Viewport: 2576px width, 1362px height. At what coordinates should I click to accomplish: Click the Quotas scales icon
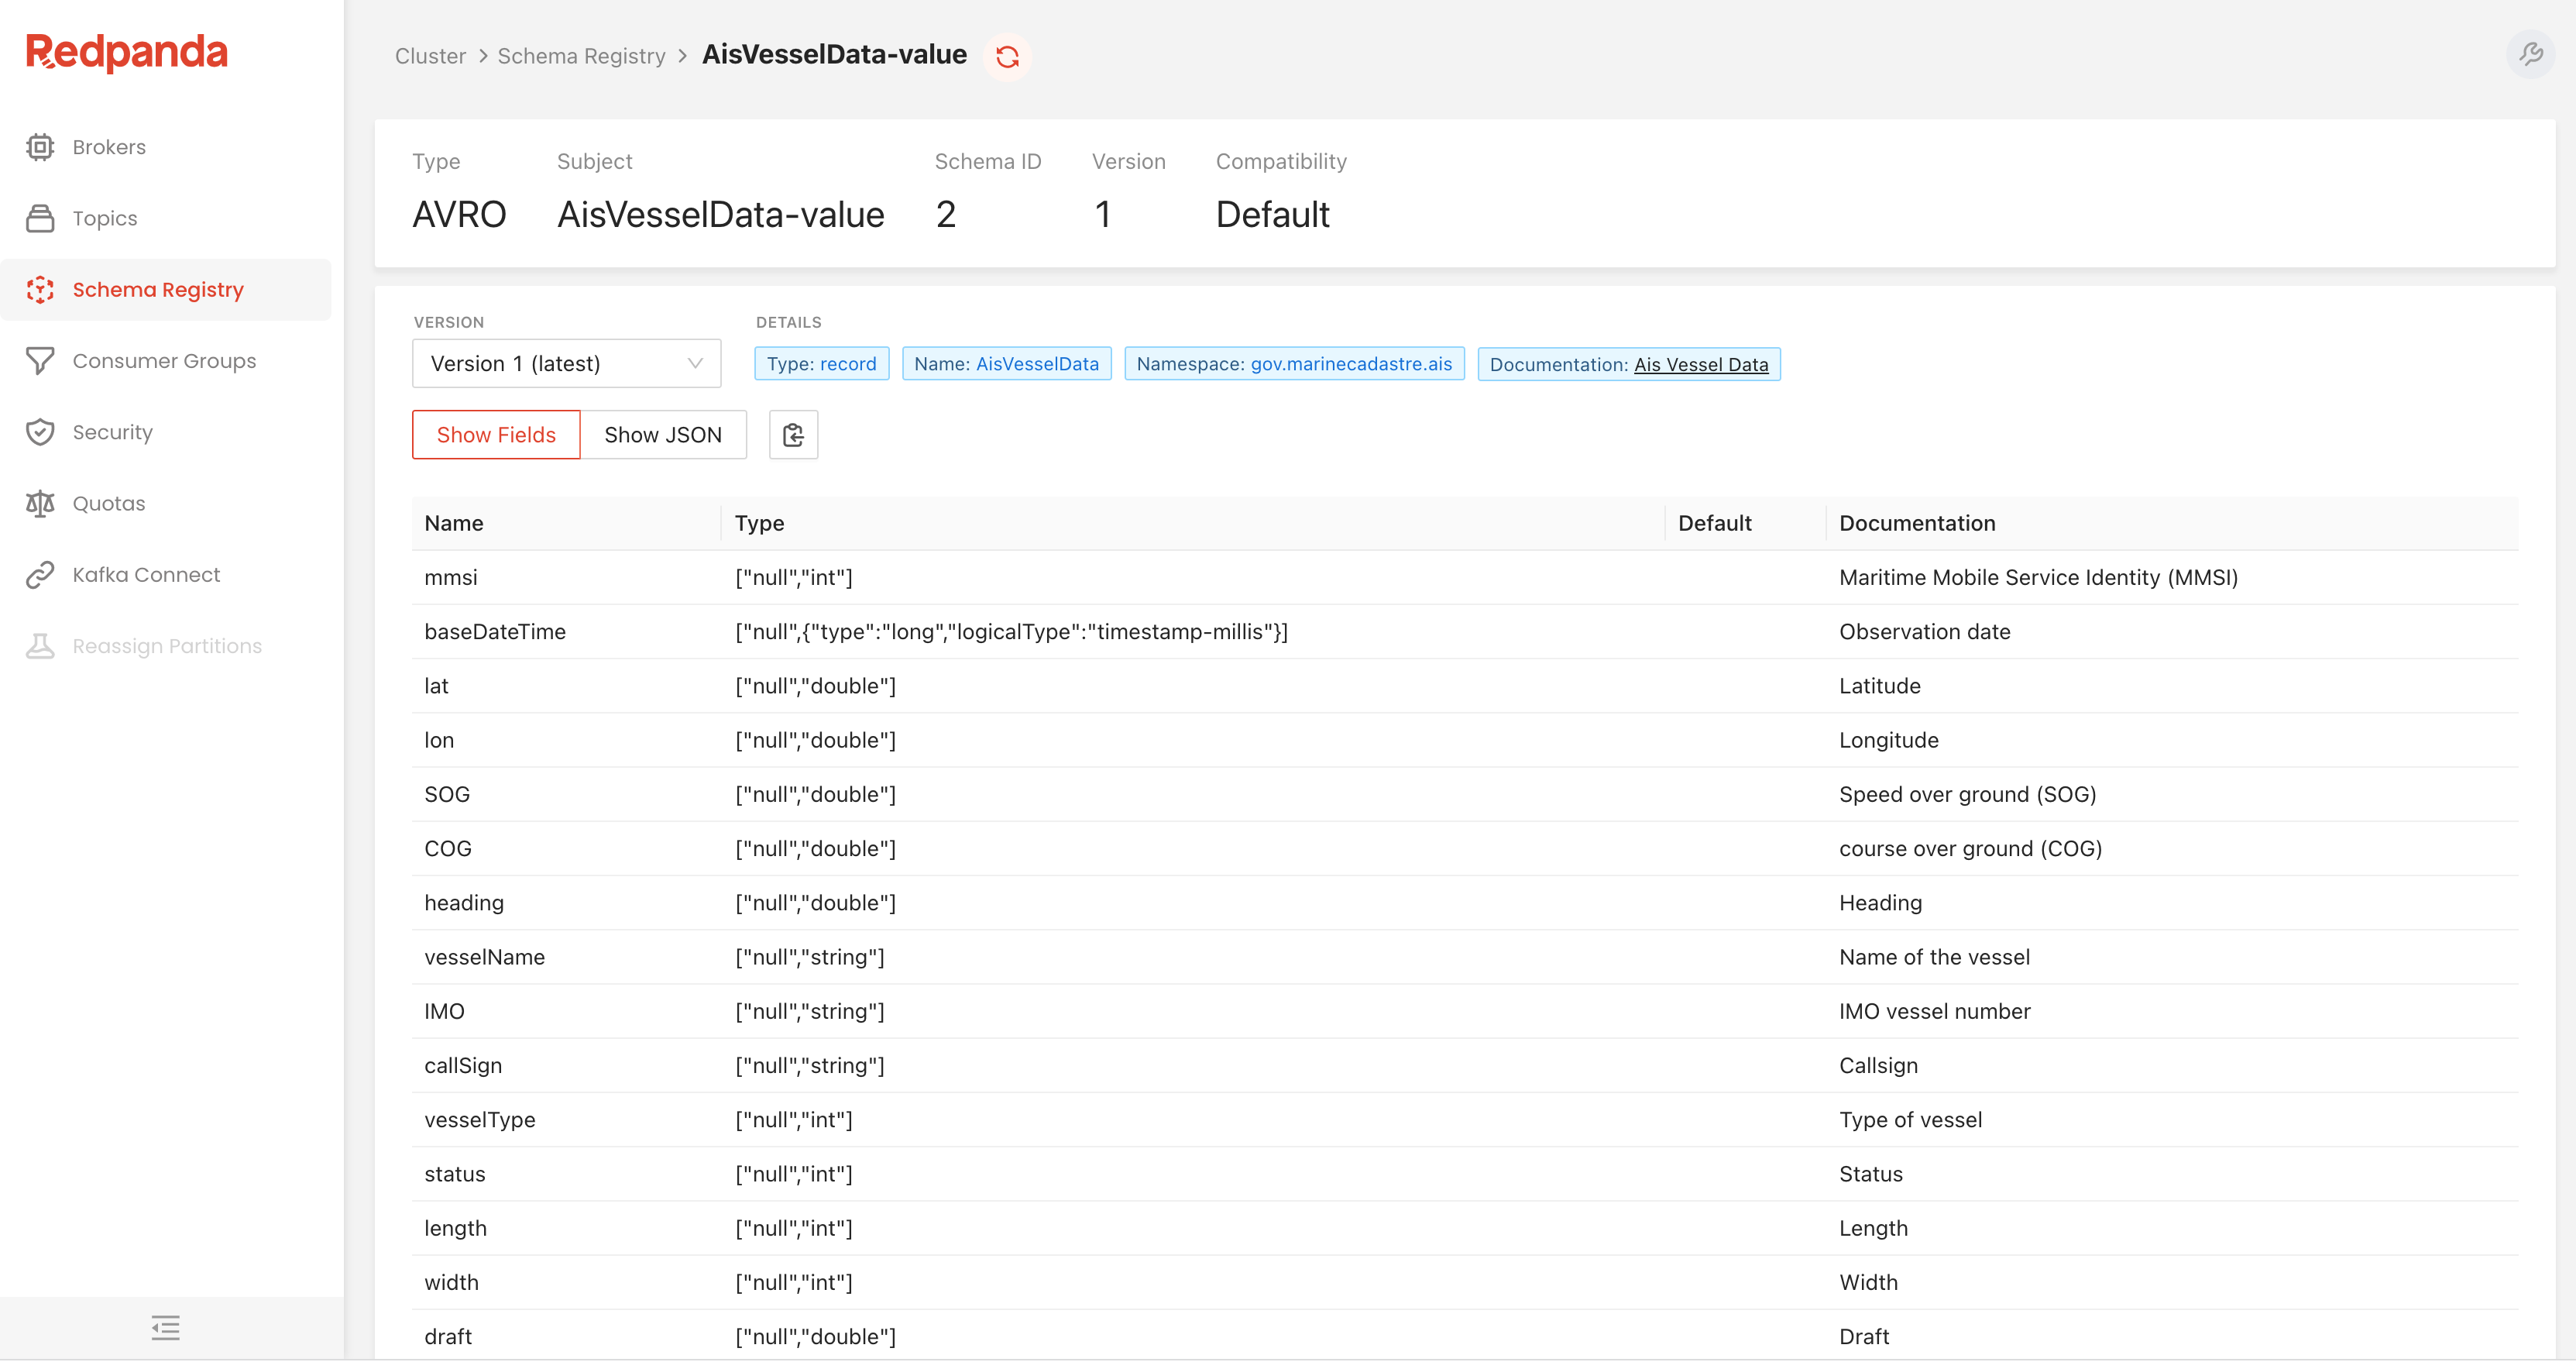pyautogui.click(x=40, y=503)
